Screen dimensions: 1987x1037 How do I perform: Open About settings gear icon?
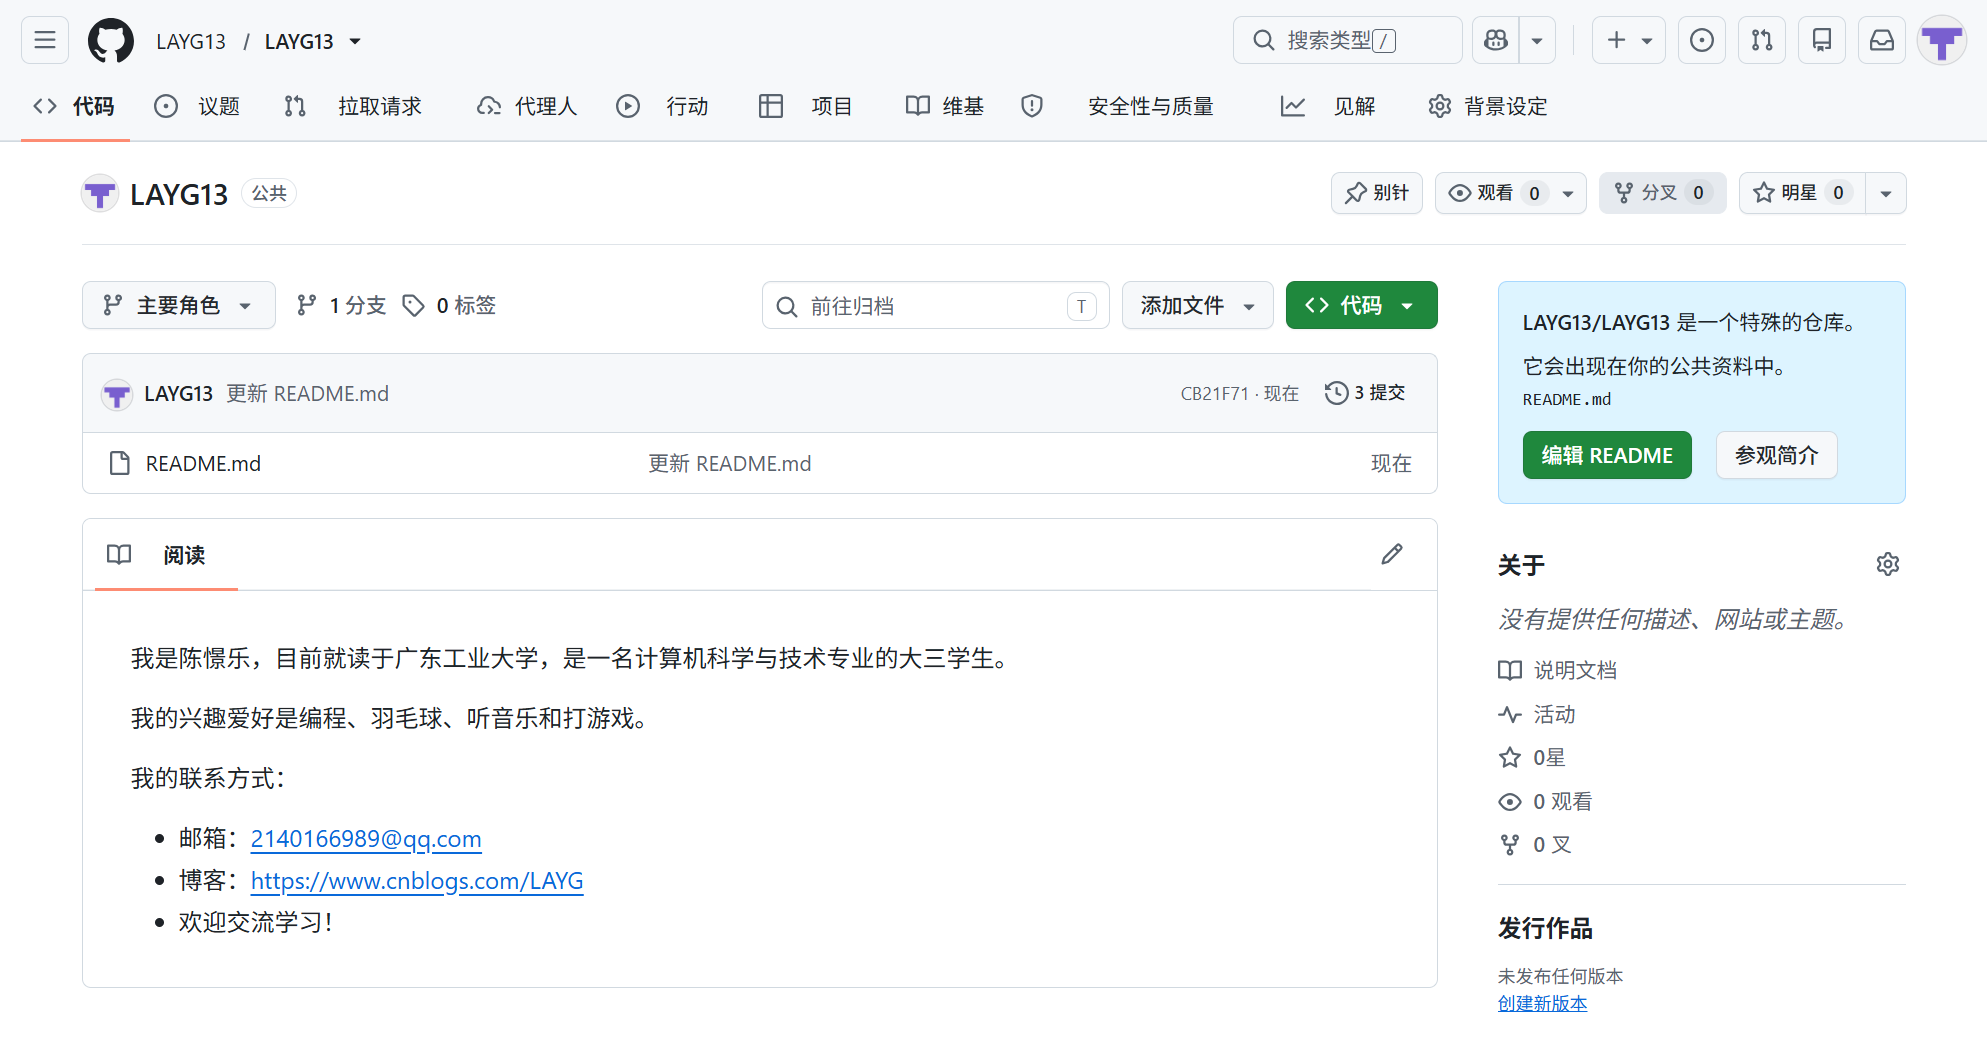point(1888,564)
